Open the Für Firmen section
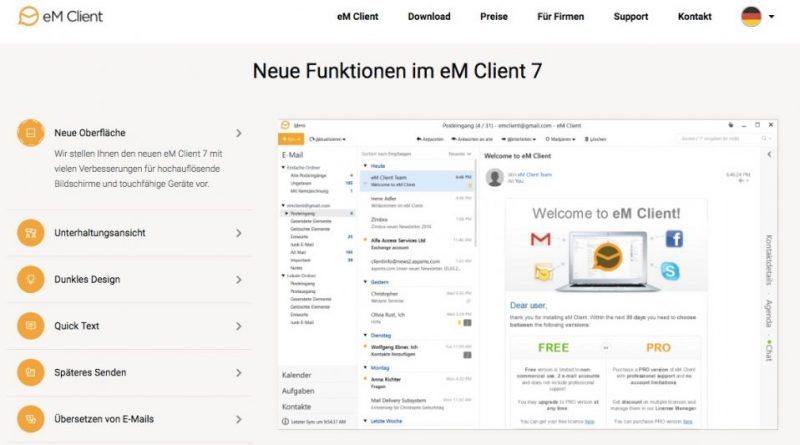 pyautogui.click(x=561, y=16)
